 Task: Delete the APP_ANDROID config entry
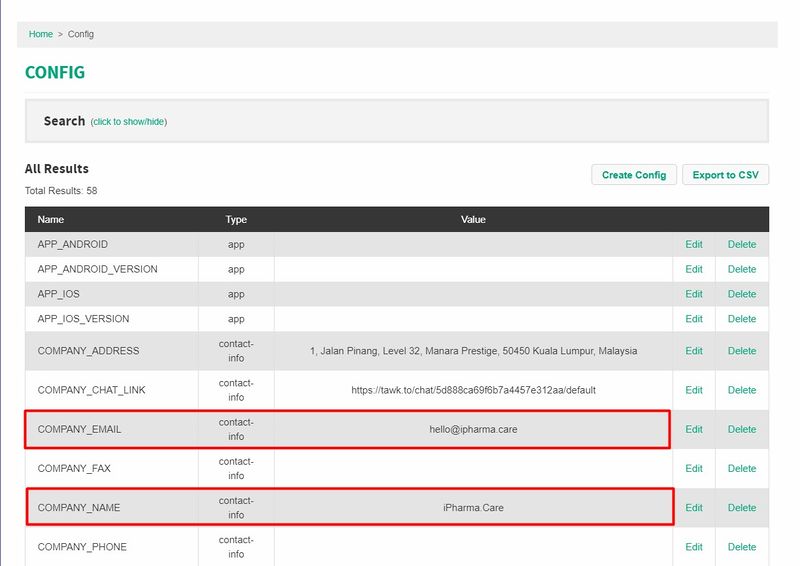coord(742,244)
